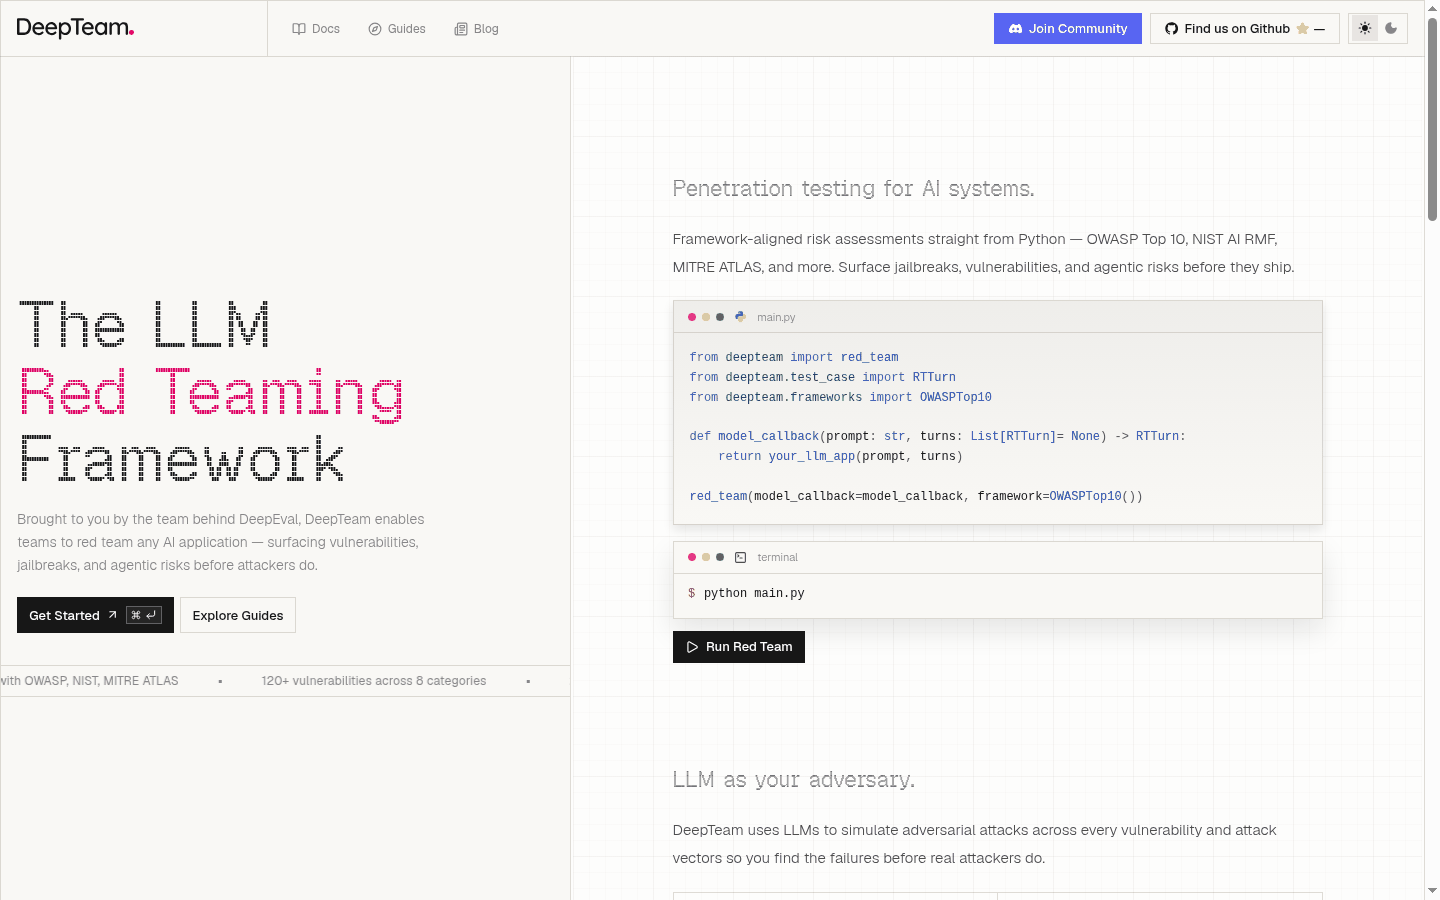
Task: Click the 'return your_llm_app' code line
Action: [x=840, y=456]
